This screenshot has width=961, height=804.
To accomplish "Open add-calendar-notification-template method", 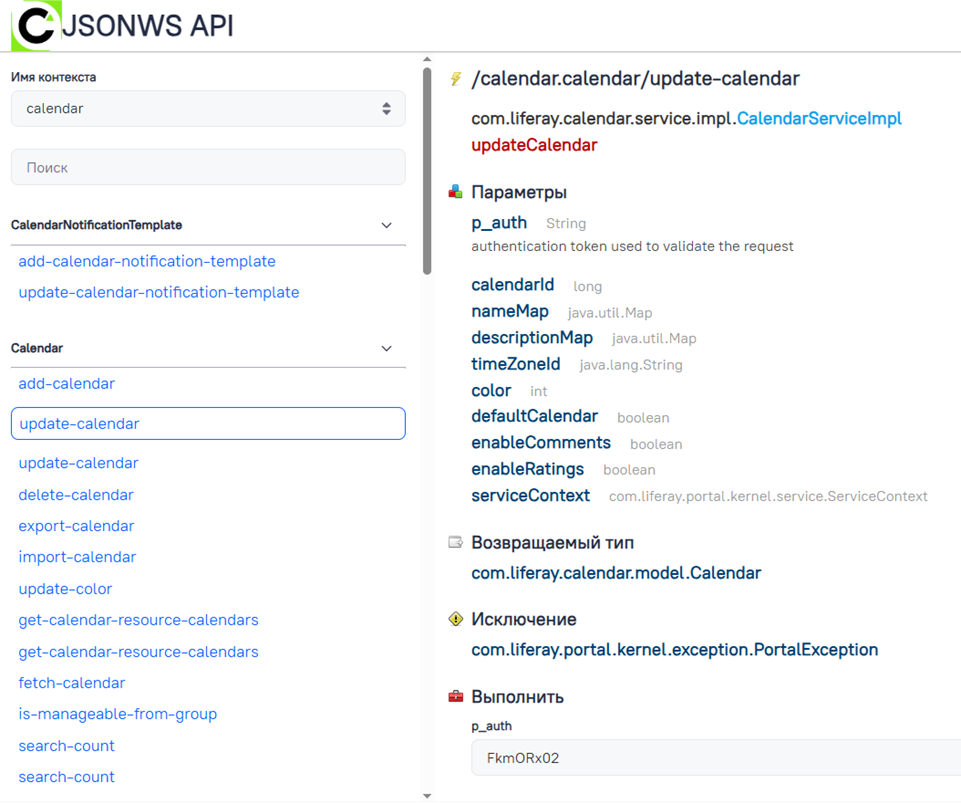I will 147,261.
